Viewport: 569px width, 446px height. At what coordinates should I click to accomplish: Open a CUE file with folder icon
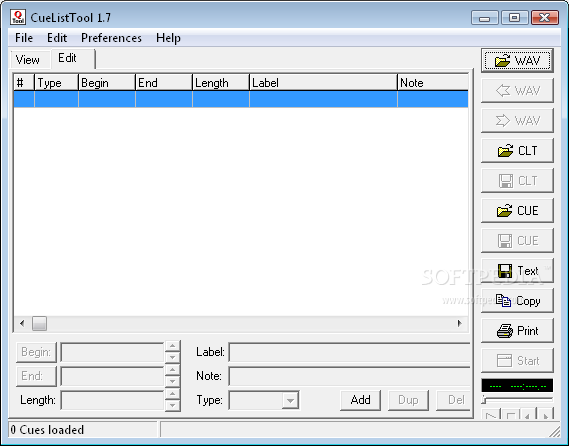tap(517, 211)
